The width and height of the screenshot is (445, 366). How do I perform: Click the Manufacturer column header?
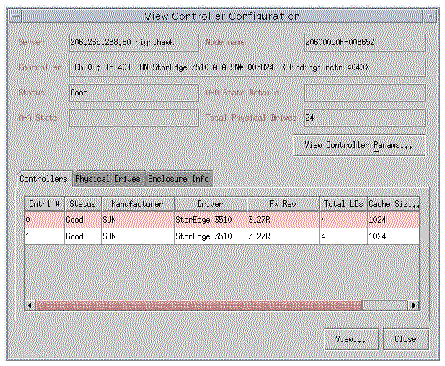138,204
